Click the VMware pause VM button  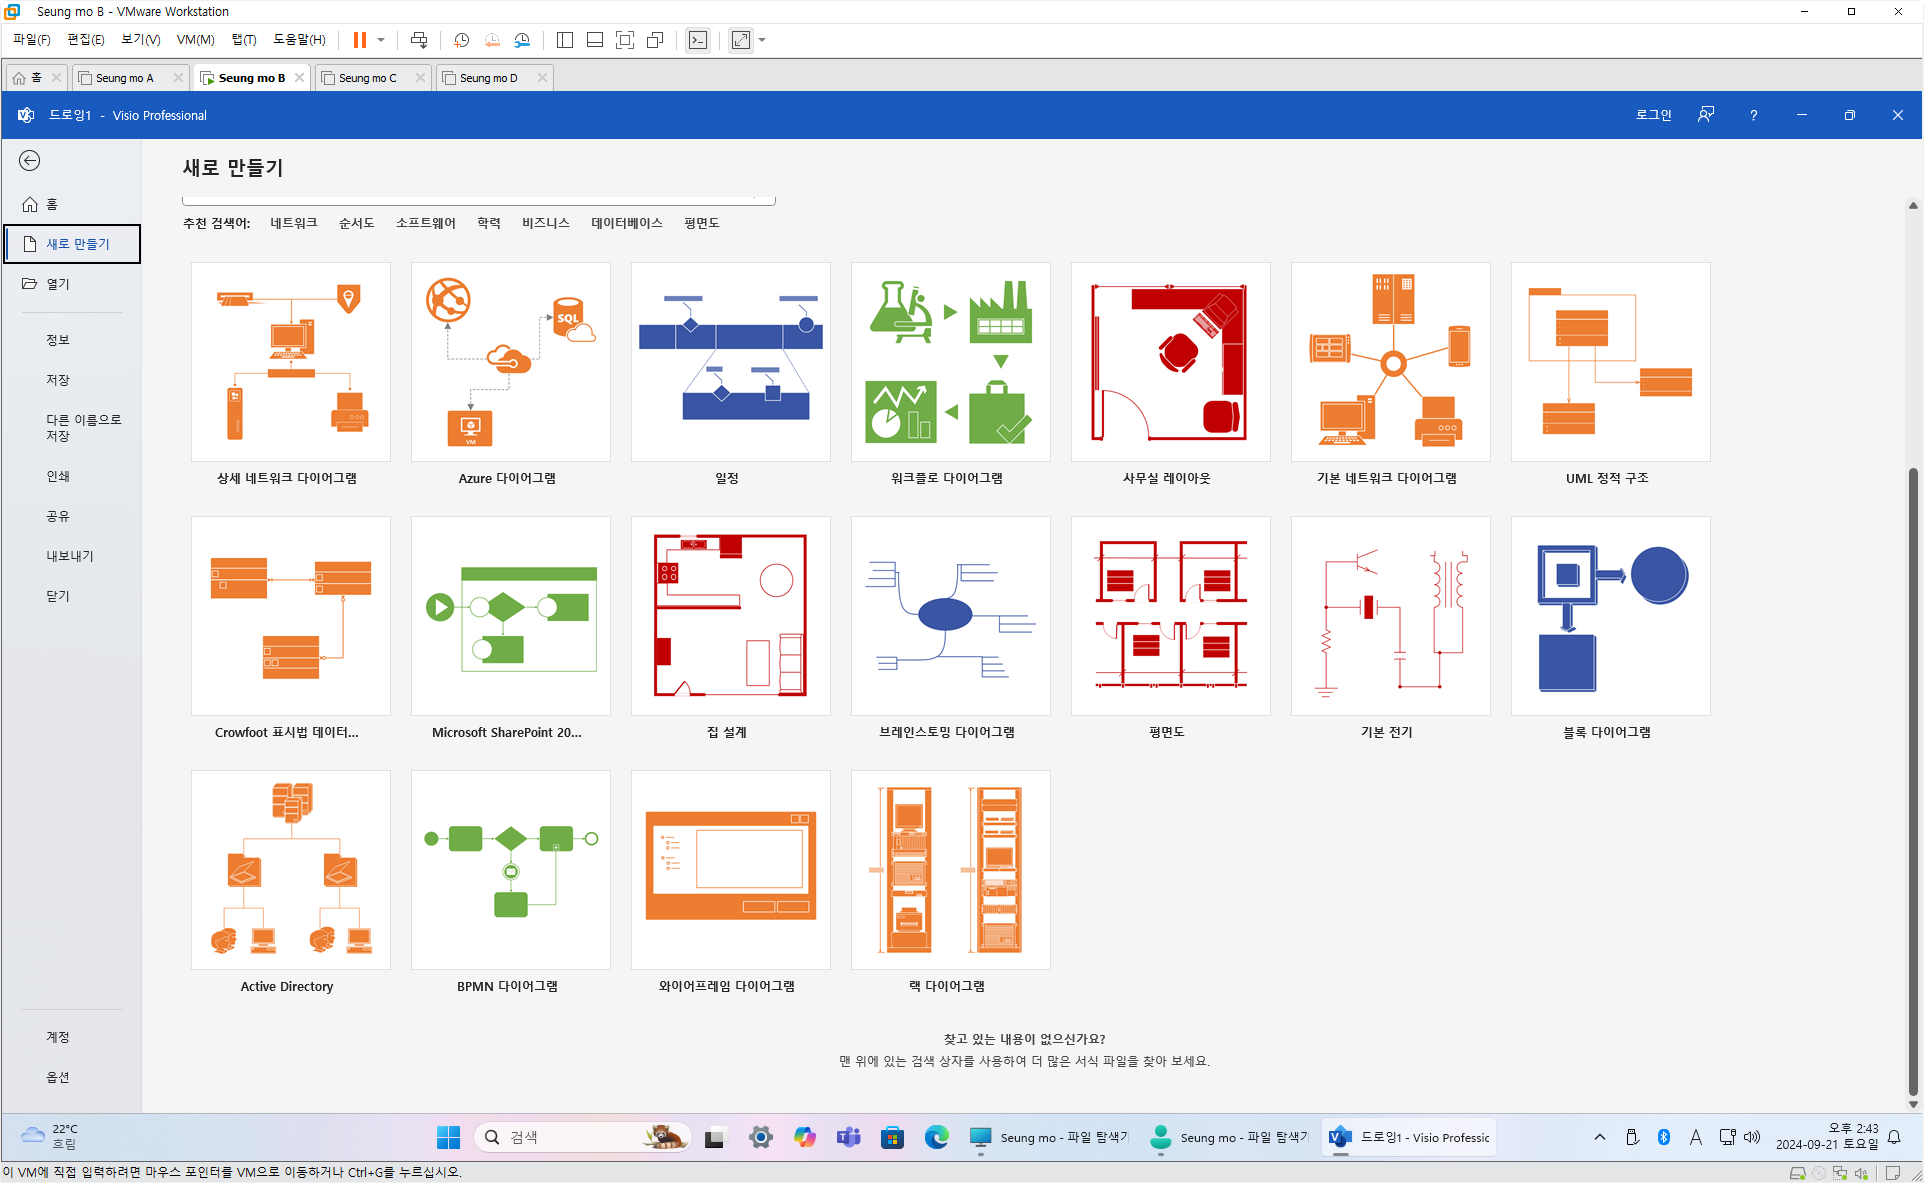(360, 40)
